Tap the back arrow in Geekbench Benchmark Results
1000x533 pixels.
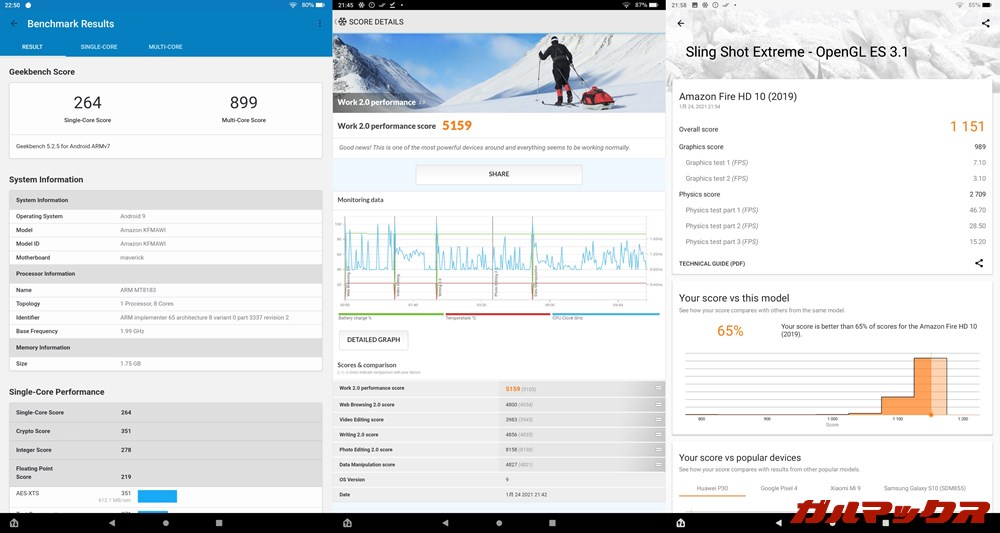(x=14, y=23)
